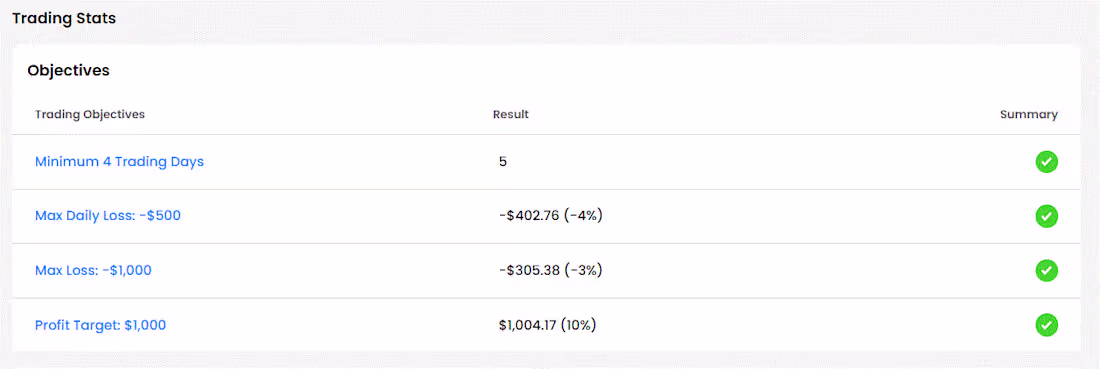This screenshot has width=1100, height=369.
Task: Click the green checkmark for Minimum Trading Days
Action: pyautogui.click(x=1046, y=162)
